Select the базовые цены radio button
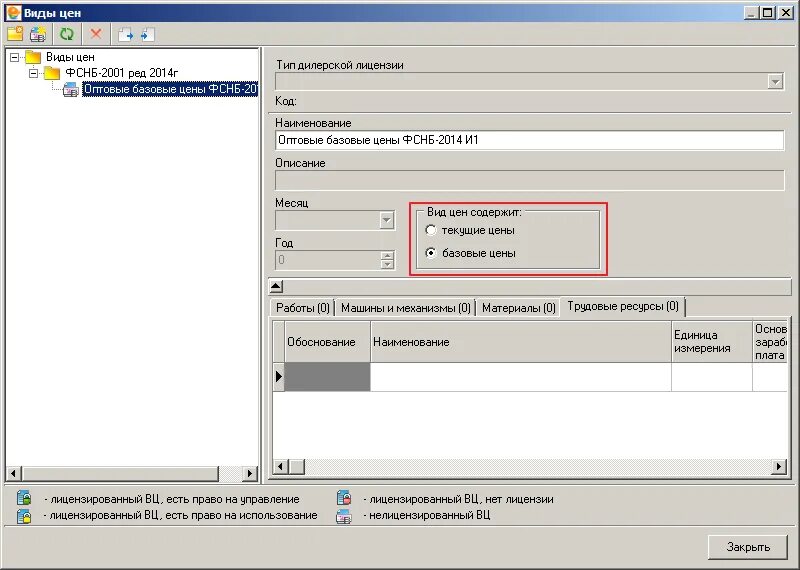Viewport: 800px width, 570px height. [x=431, y=253]
